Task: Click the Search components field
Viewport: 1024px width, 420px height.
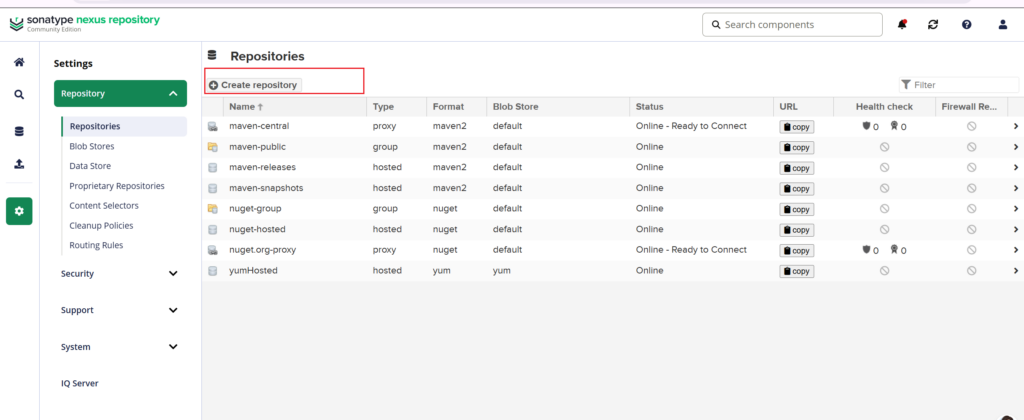Action: click(x=792, y=24)
